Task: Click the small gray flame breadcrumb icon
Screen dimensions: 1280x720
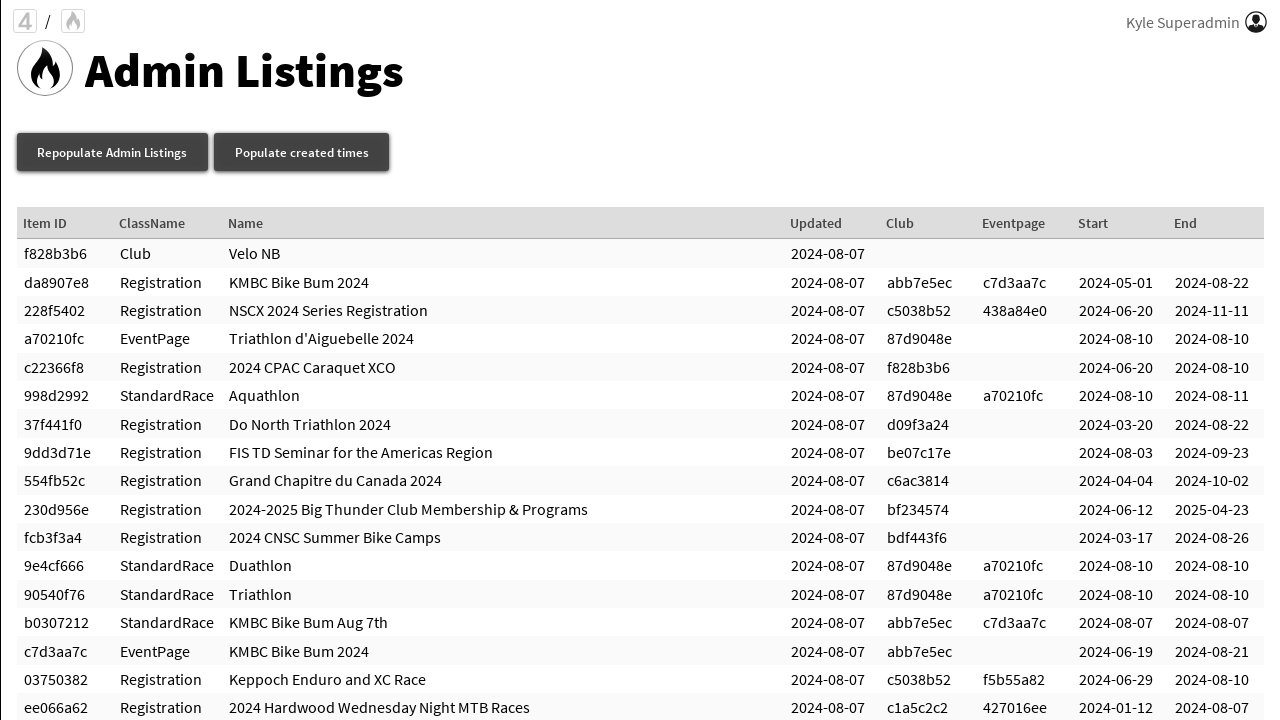Action: [73, 21]
